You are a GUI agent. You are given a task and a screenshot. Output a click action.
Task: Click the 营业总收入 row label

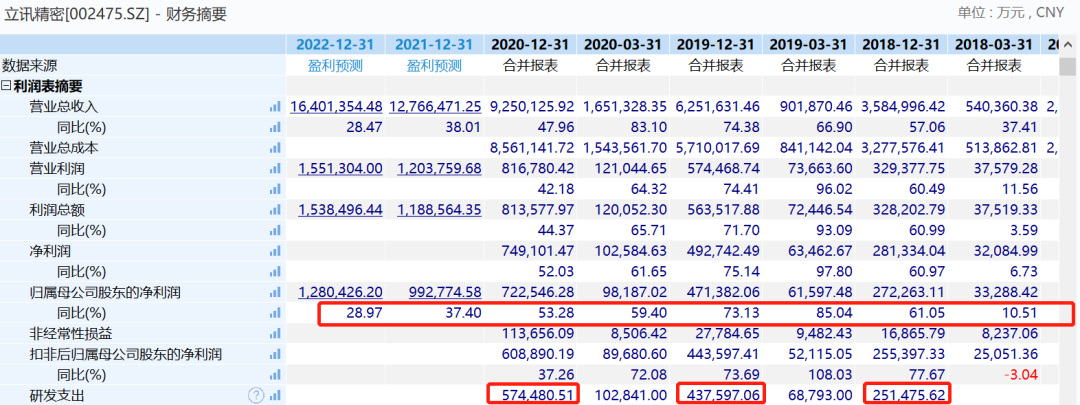pos(63,107)
